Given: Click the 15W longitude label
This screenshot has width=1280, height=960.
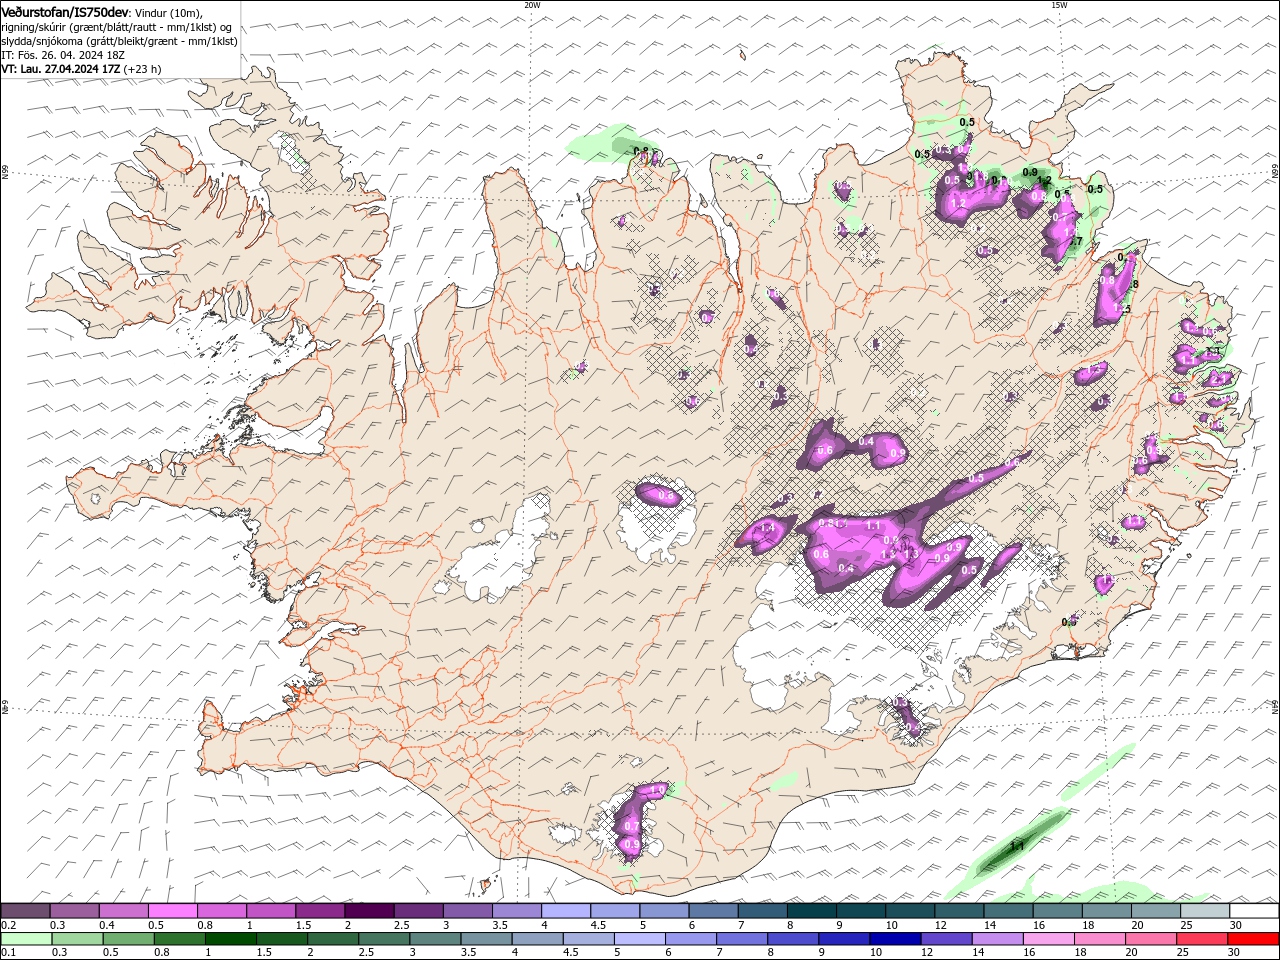Looking at the screenshot, I should click(x=1059, y=5).
